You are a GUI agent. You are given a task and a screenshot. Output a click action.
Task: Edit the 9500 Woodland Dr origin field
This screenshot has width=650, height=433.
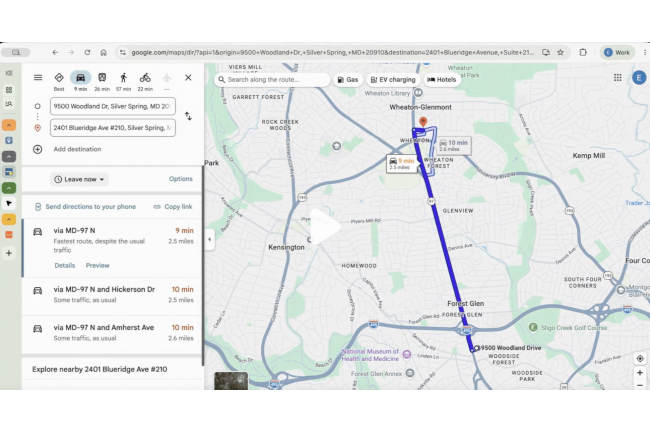click(113, 106)
